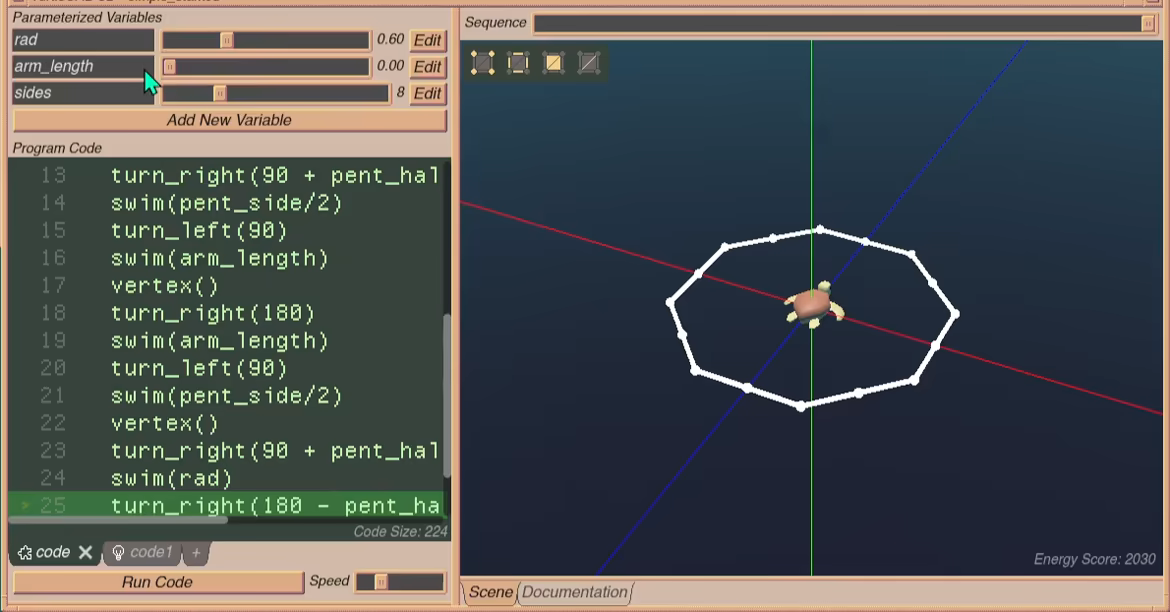Click code line 17 vertex()

(x=164, y=286)
